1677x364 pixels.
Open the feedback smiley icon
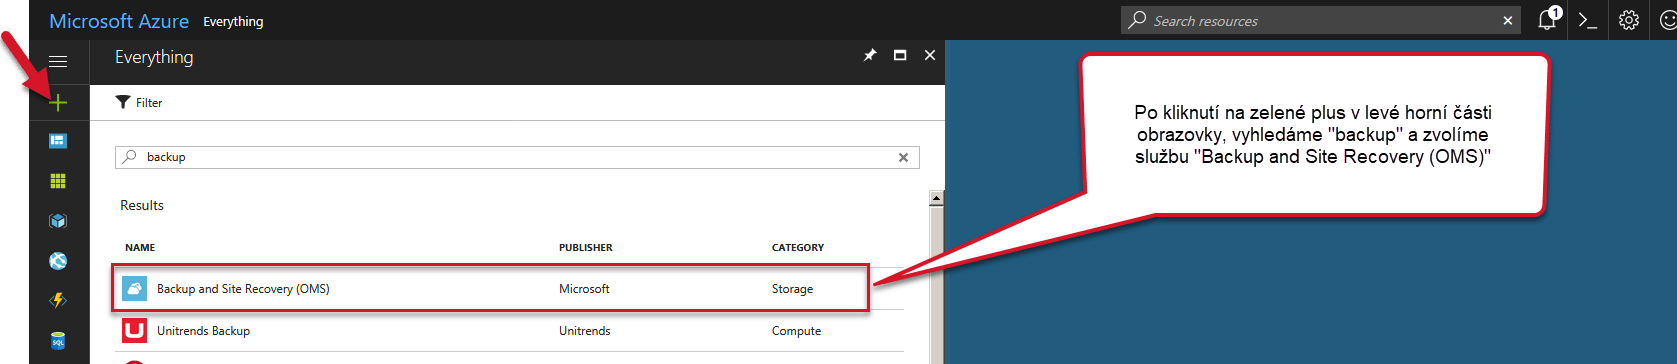1667,20
